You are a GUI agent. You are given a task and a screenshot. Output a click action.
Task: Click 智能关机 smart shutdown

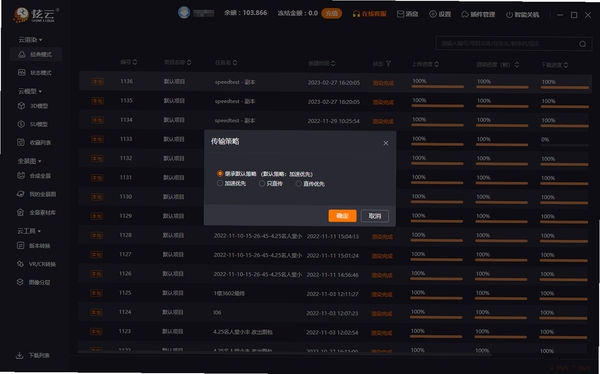point(522,15)
